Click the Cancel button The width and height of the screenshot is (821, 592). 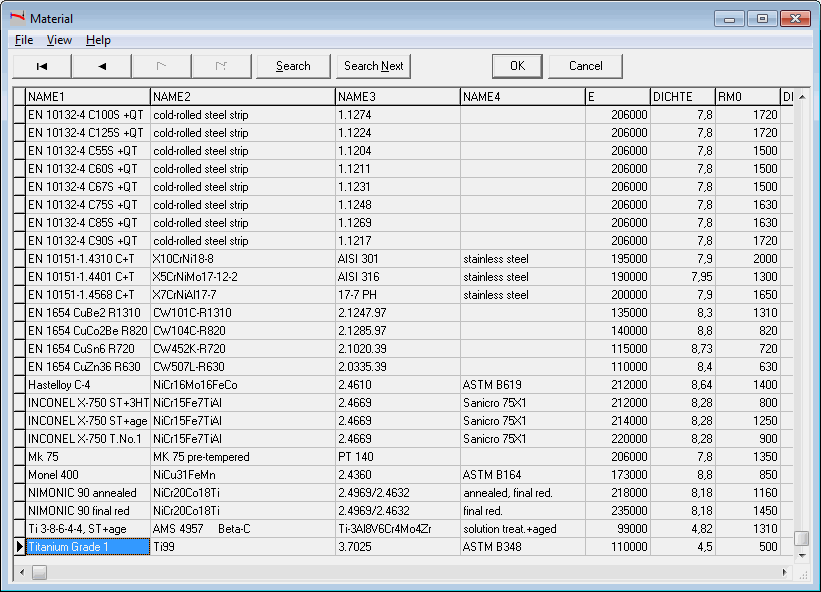pyautogui.click(x=586, y=66)
